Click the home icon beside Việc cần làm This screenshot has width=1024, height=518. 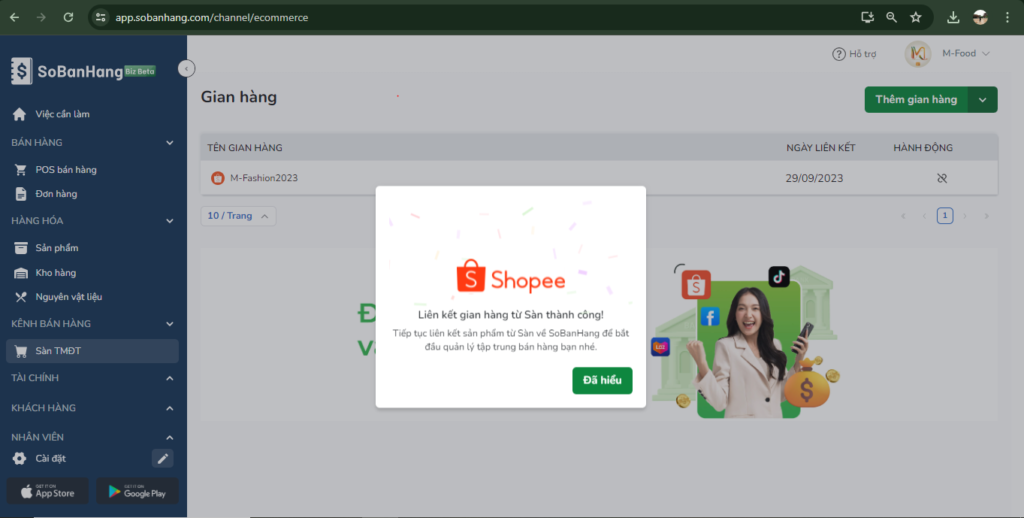click(x=20, y=114)
